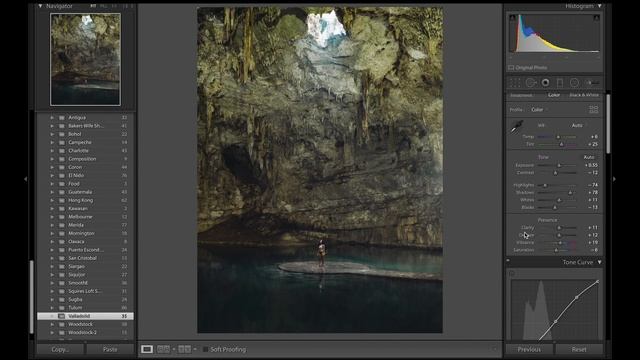
Task: Select the Crop Overlay tool icon
Action: coord(515,83)
